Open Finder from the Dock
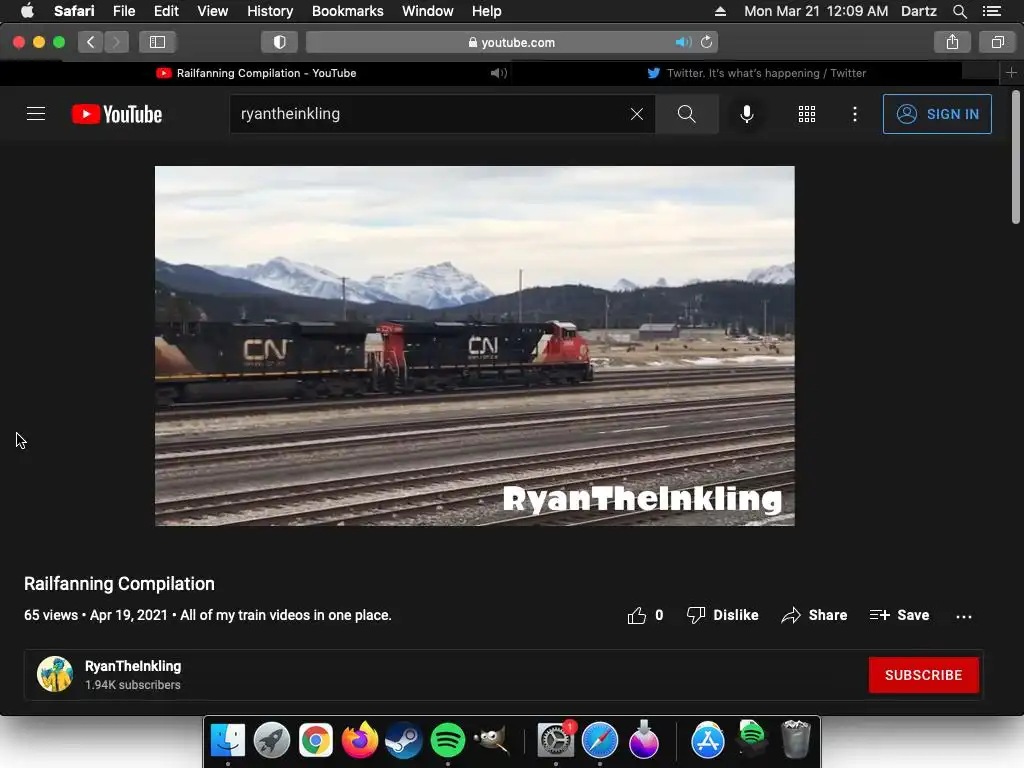 point(228,740)
